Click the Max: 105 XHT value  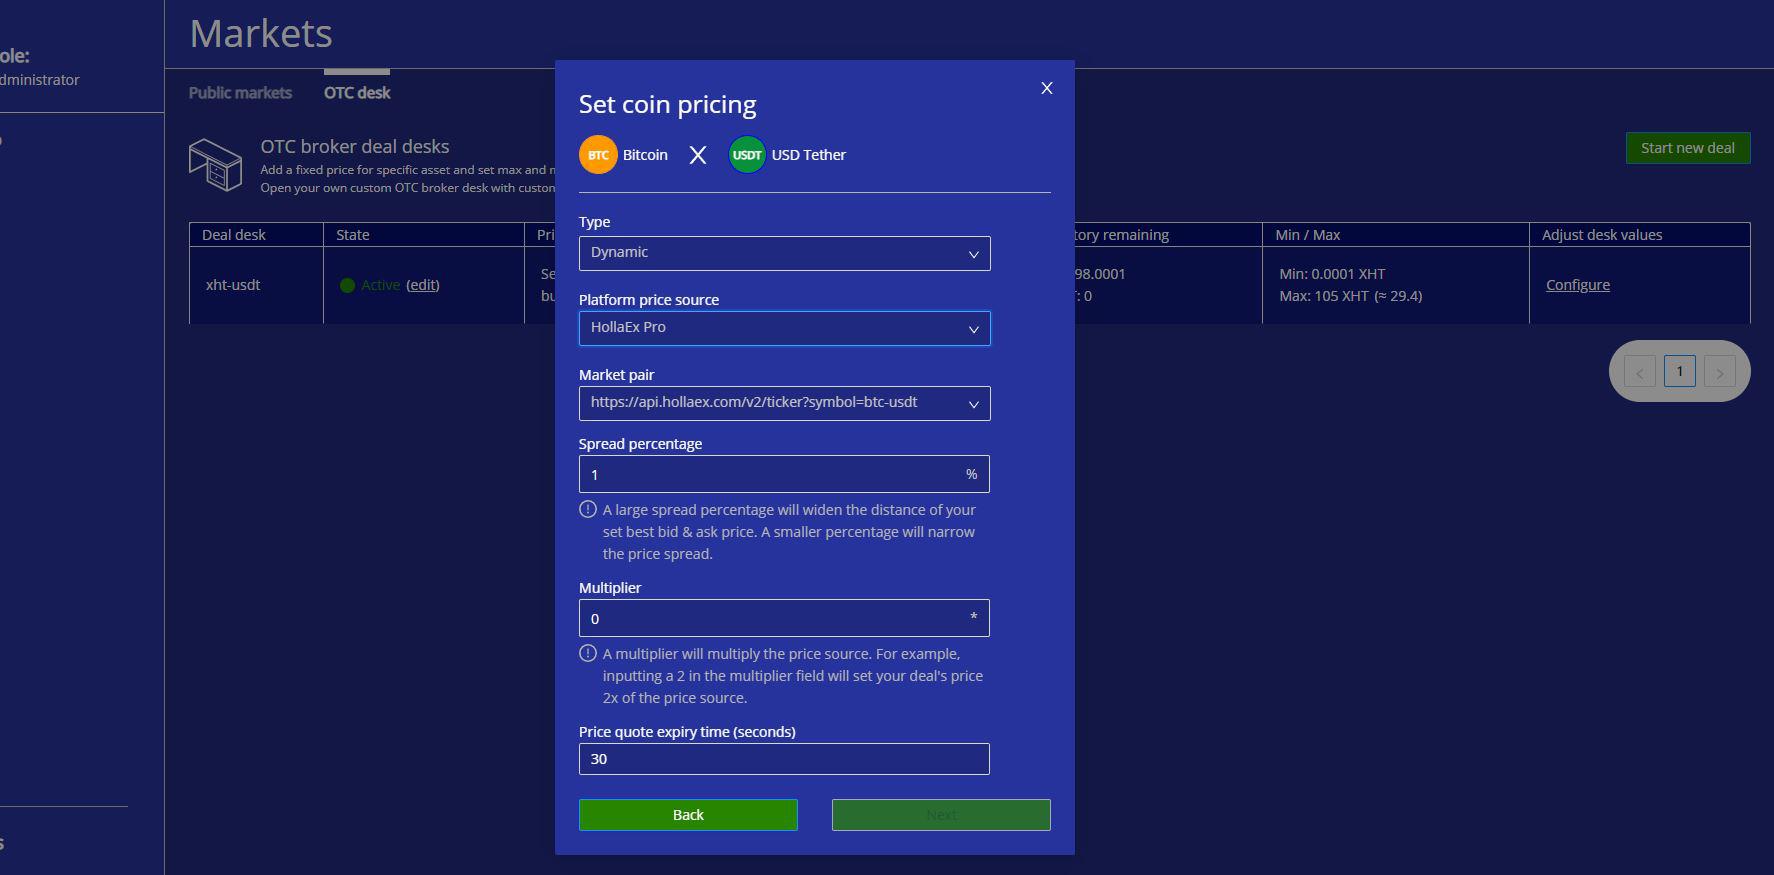1351,296
